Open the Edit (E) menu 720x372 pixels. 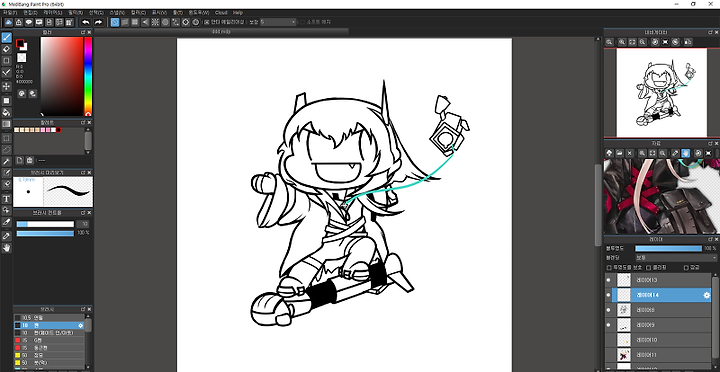tap(30, 13)
